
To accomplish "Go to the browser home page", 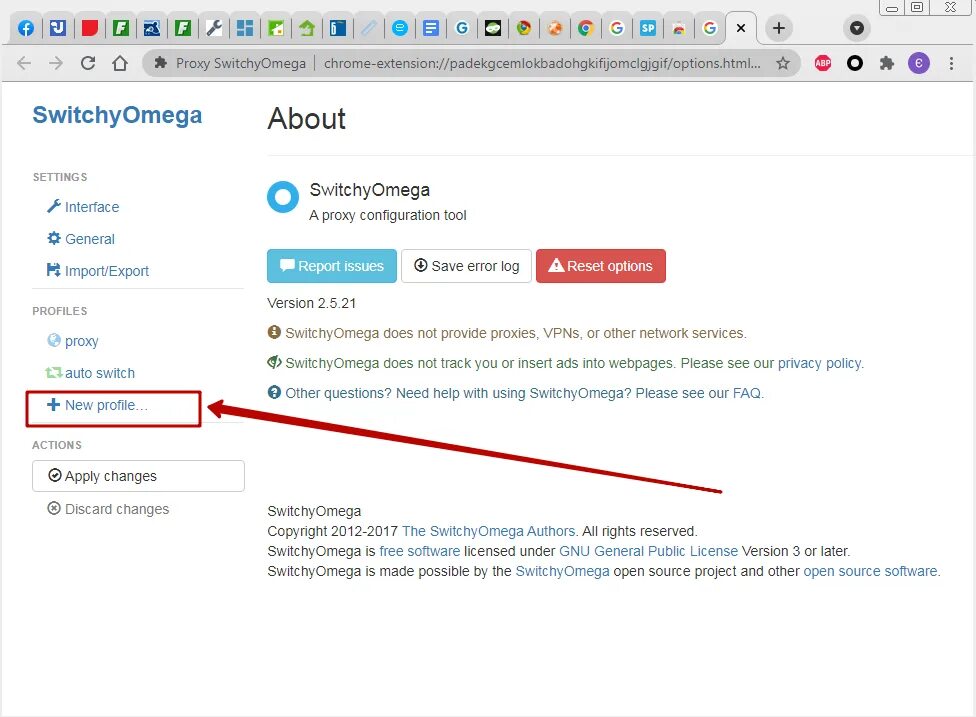I will click(120, 63).
